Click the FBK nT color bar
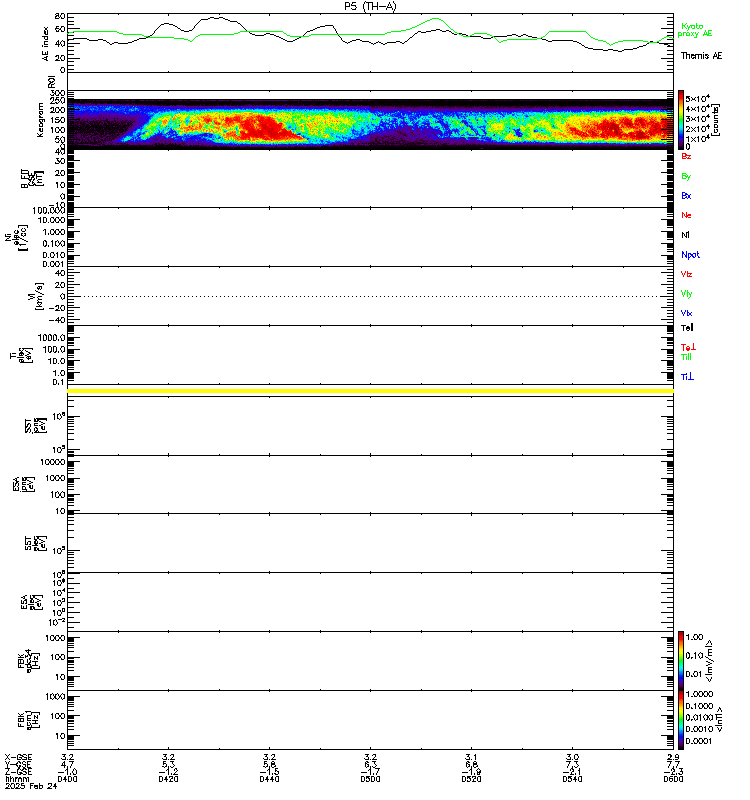This screenshot has width=750, height=800. tap(681, 720)
